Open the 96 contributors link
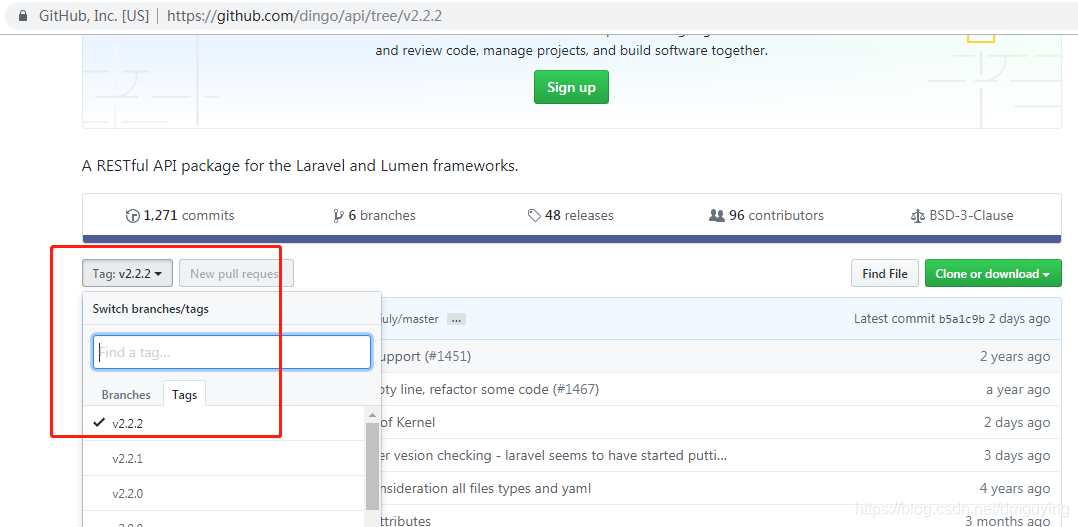 766,216
